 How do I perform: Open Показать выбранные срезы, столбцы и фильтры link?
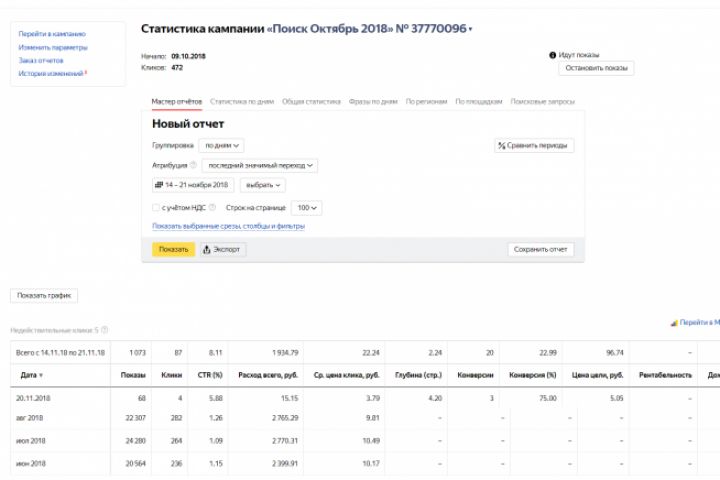(x=228, y=226)
